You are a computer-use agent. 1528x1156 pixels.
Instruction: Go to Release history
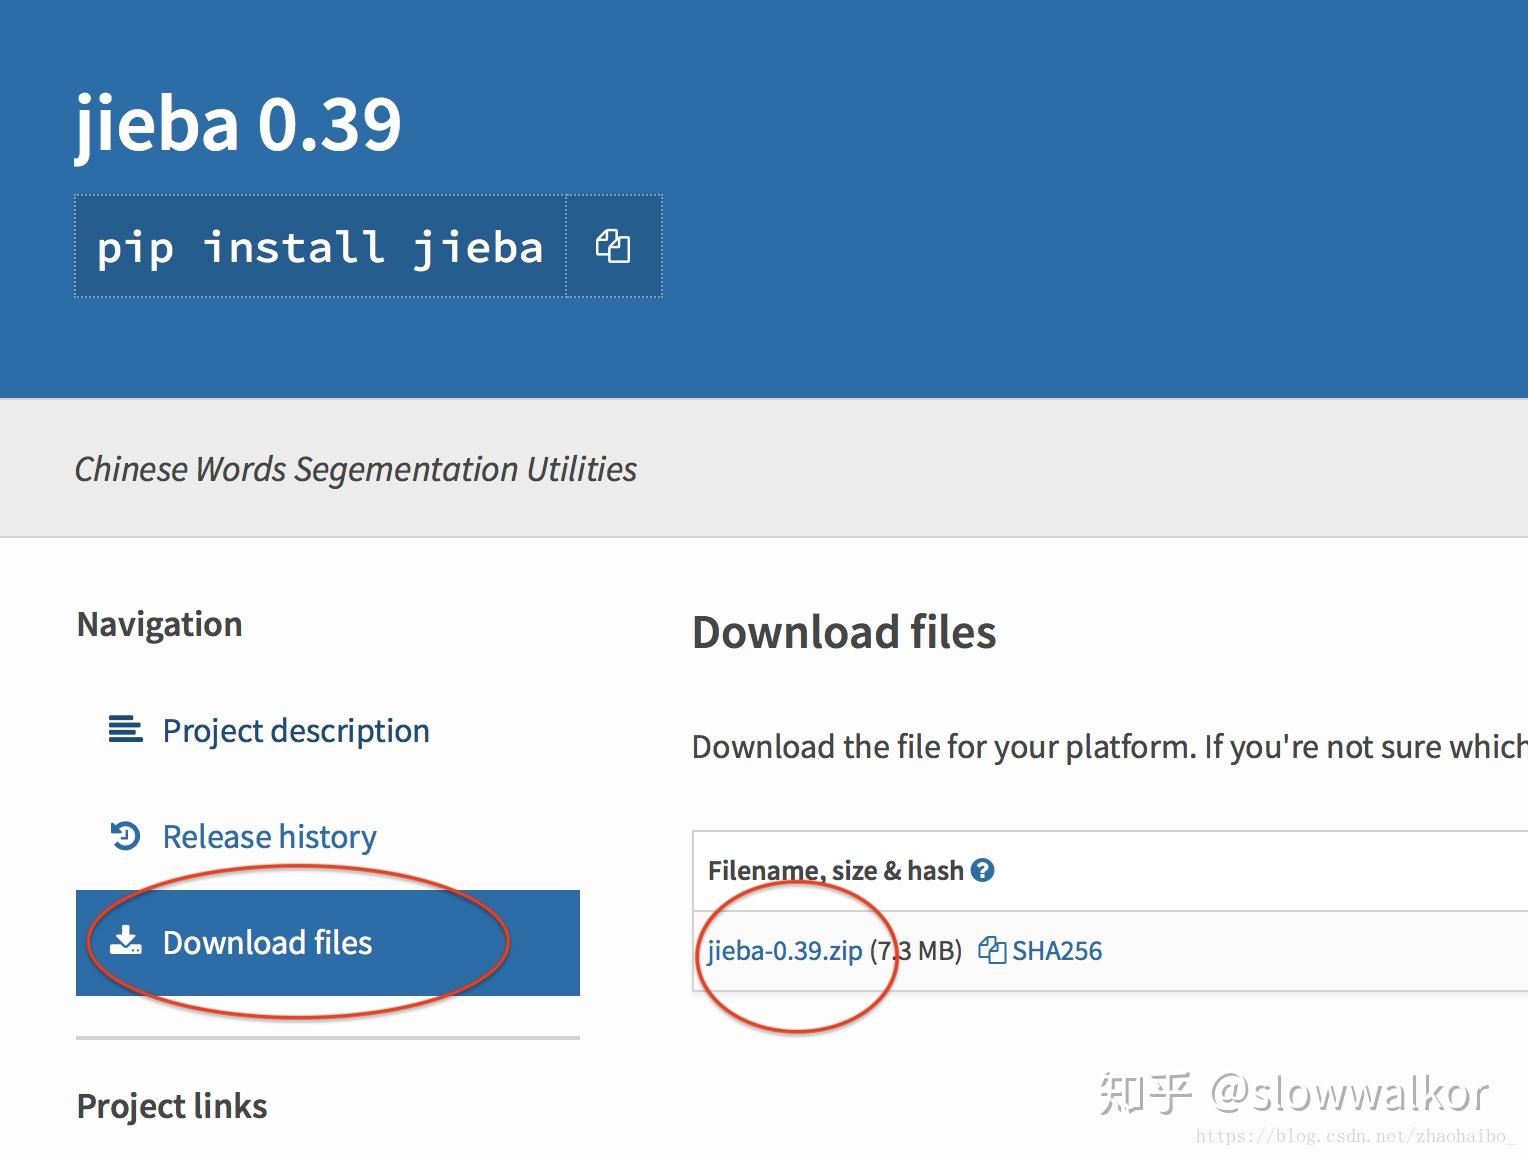coord(269,836)
